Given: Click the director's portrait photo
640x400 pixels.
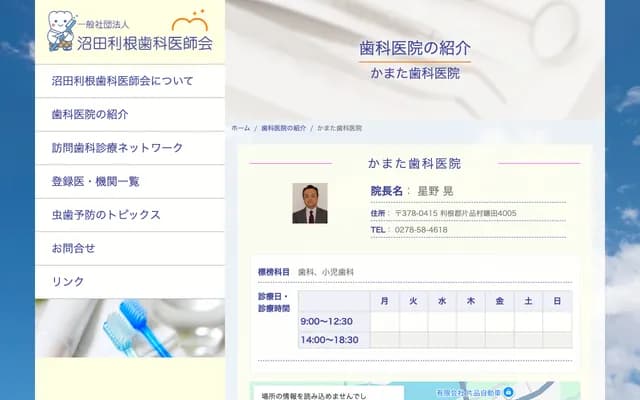Looking at the screenshot, I should coord(309,203).
